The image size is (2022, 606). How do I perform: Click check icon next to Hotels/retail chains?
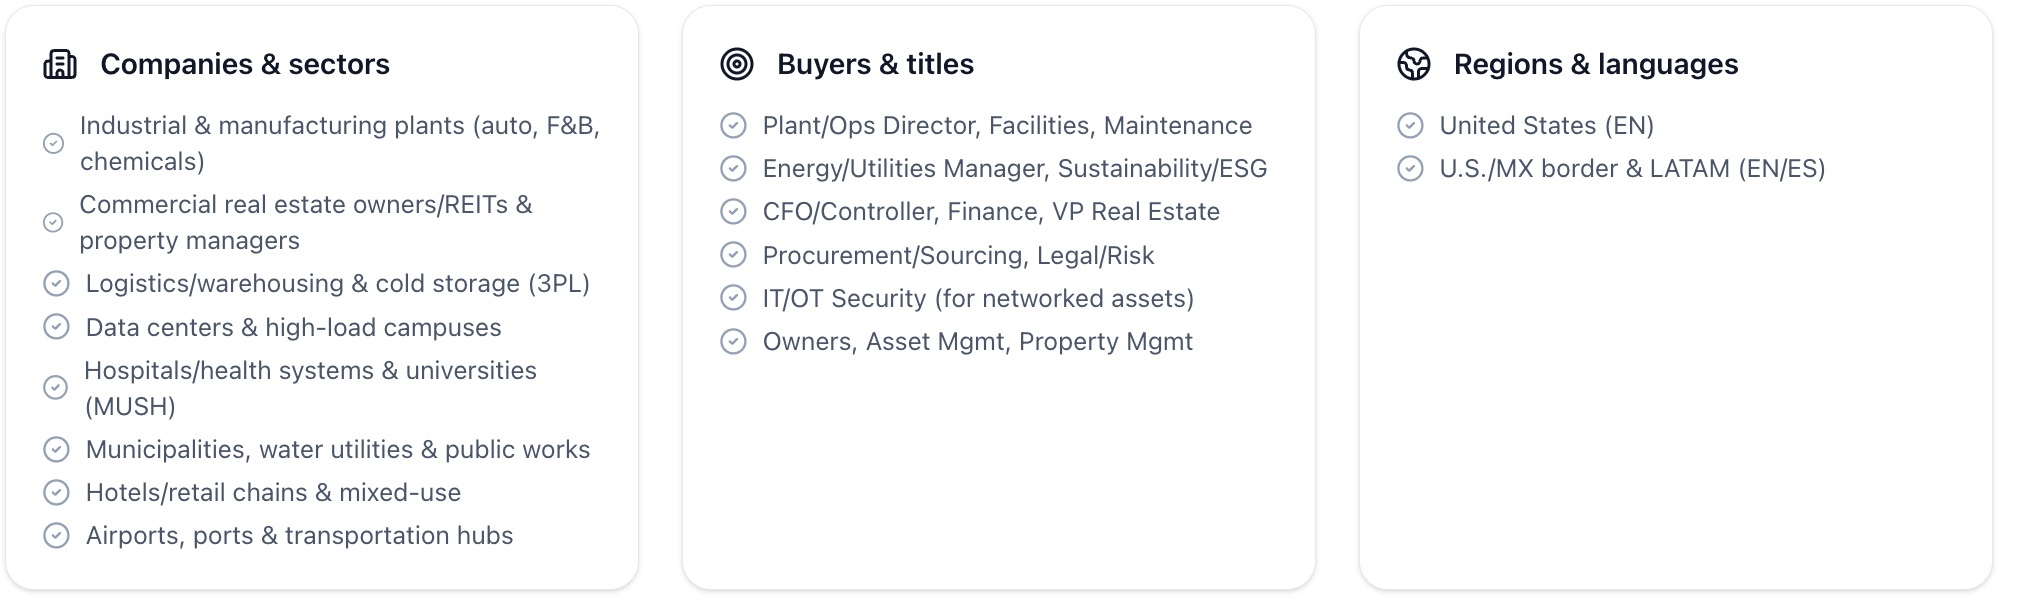(56, 493)
